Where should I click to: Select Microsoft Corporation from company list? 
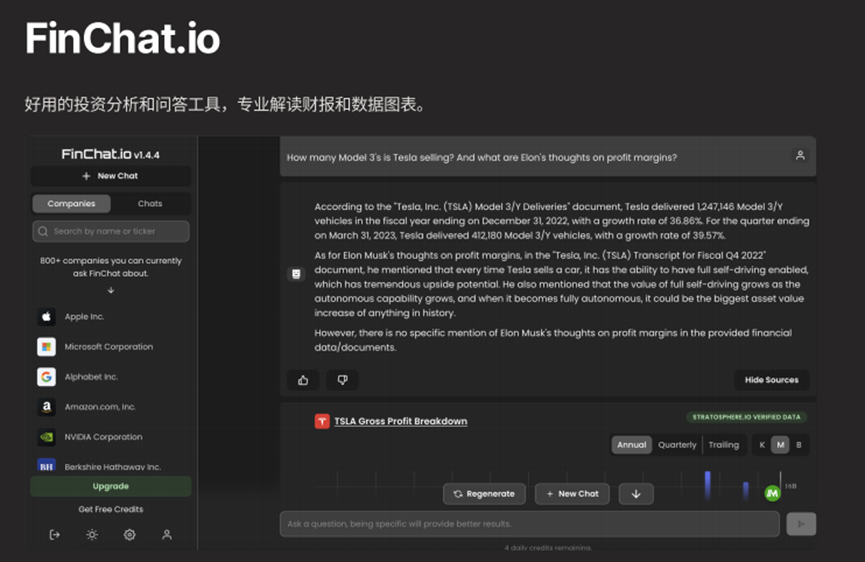109,346
